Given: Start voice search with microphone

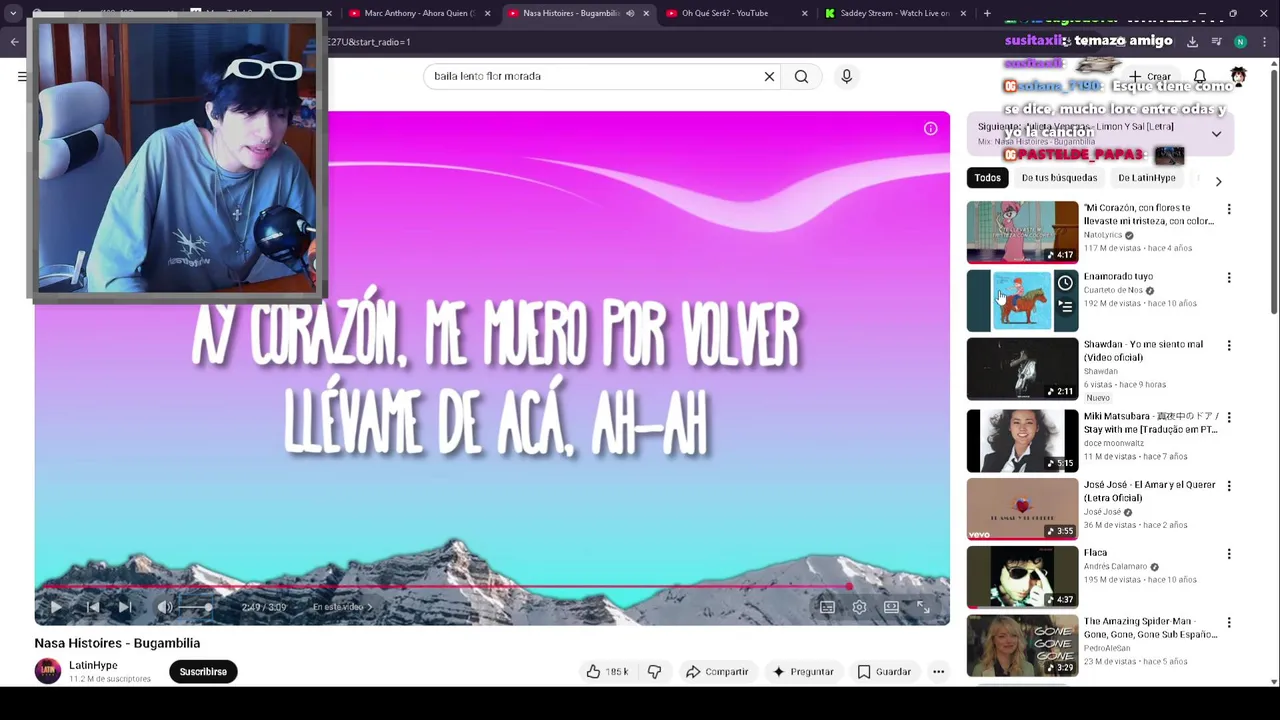Looking at the screenshot, I should coord(846,76).
